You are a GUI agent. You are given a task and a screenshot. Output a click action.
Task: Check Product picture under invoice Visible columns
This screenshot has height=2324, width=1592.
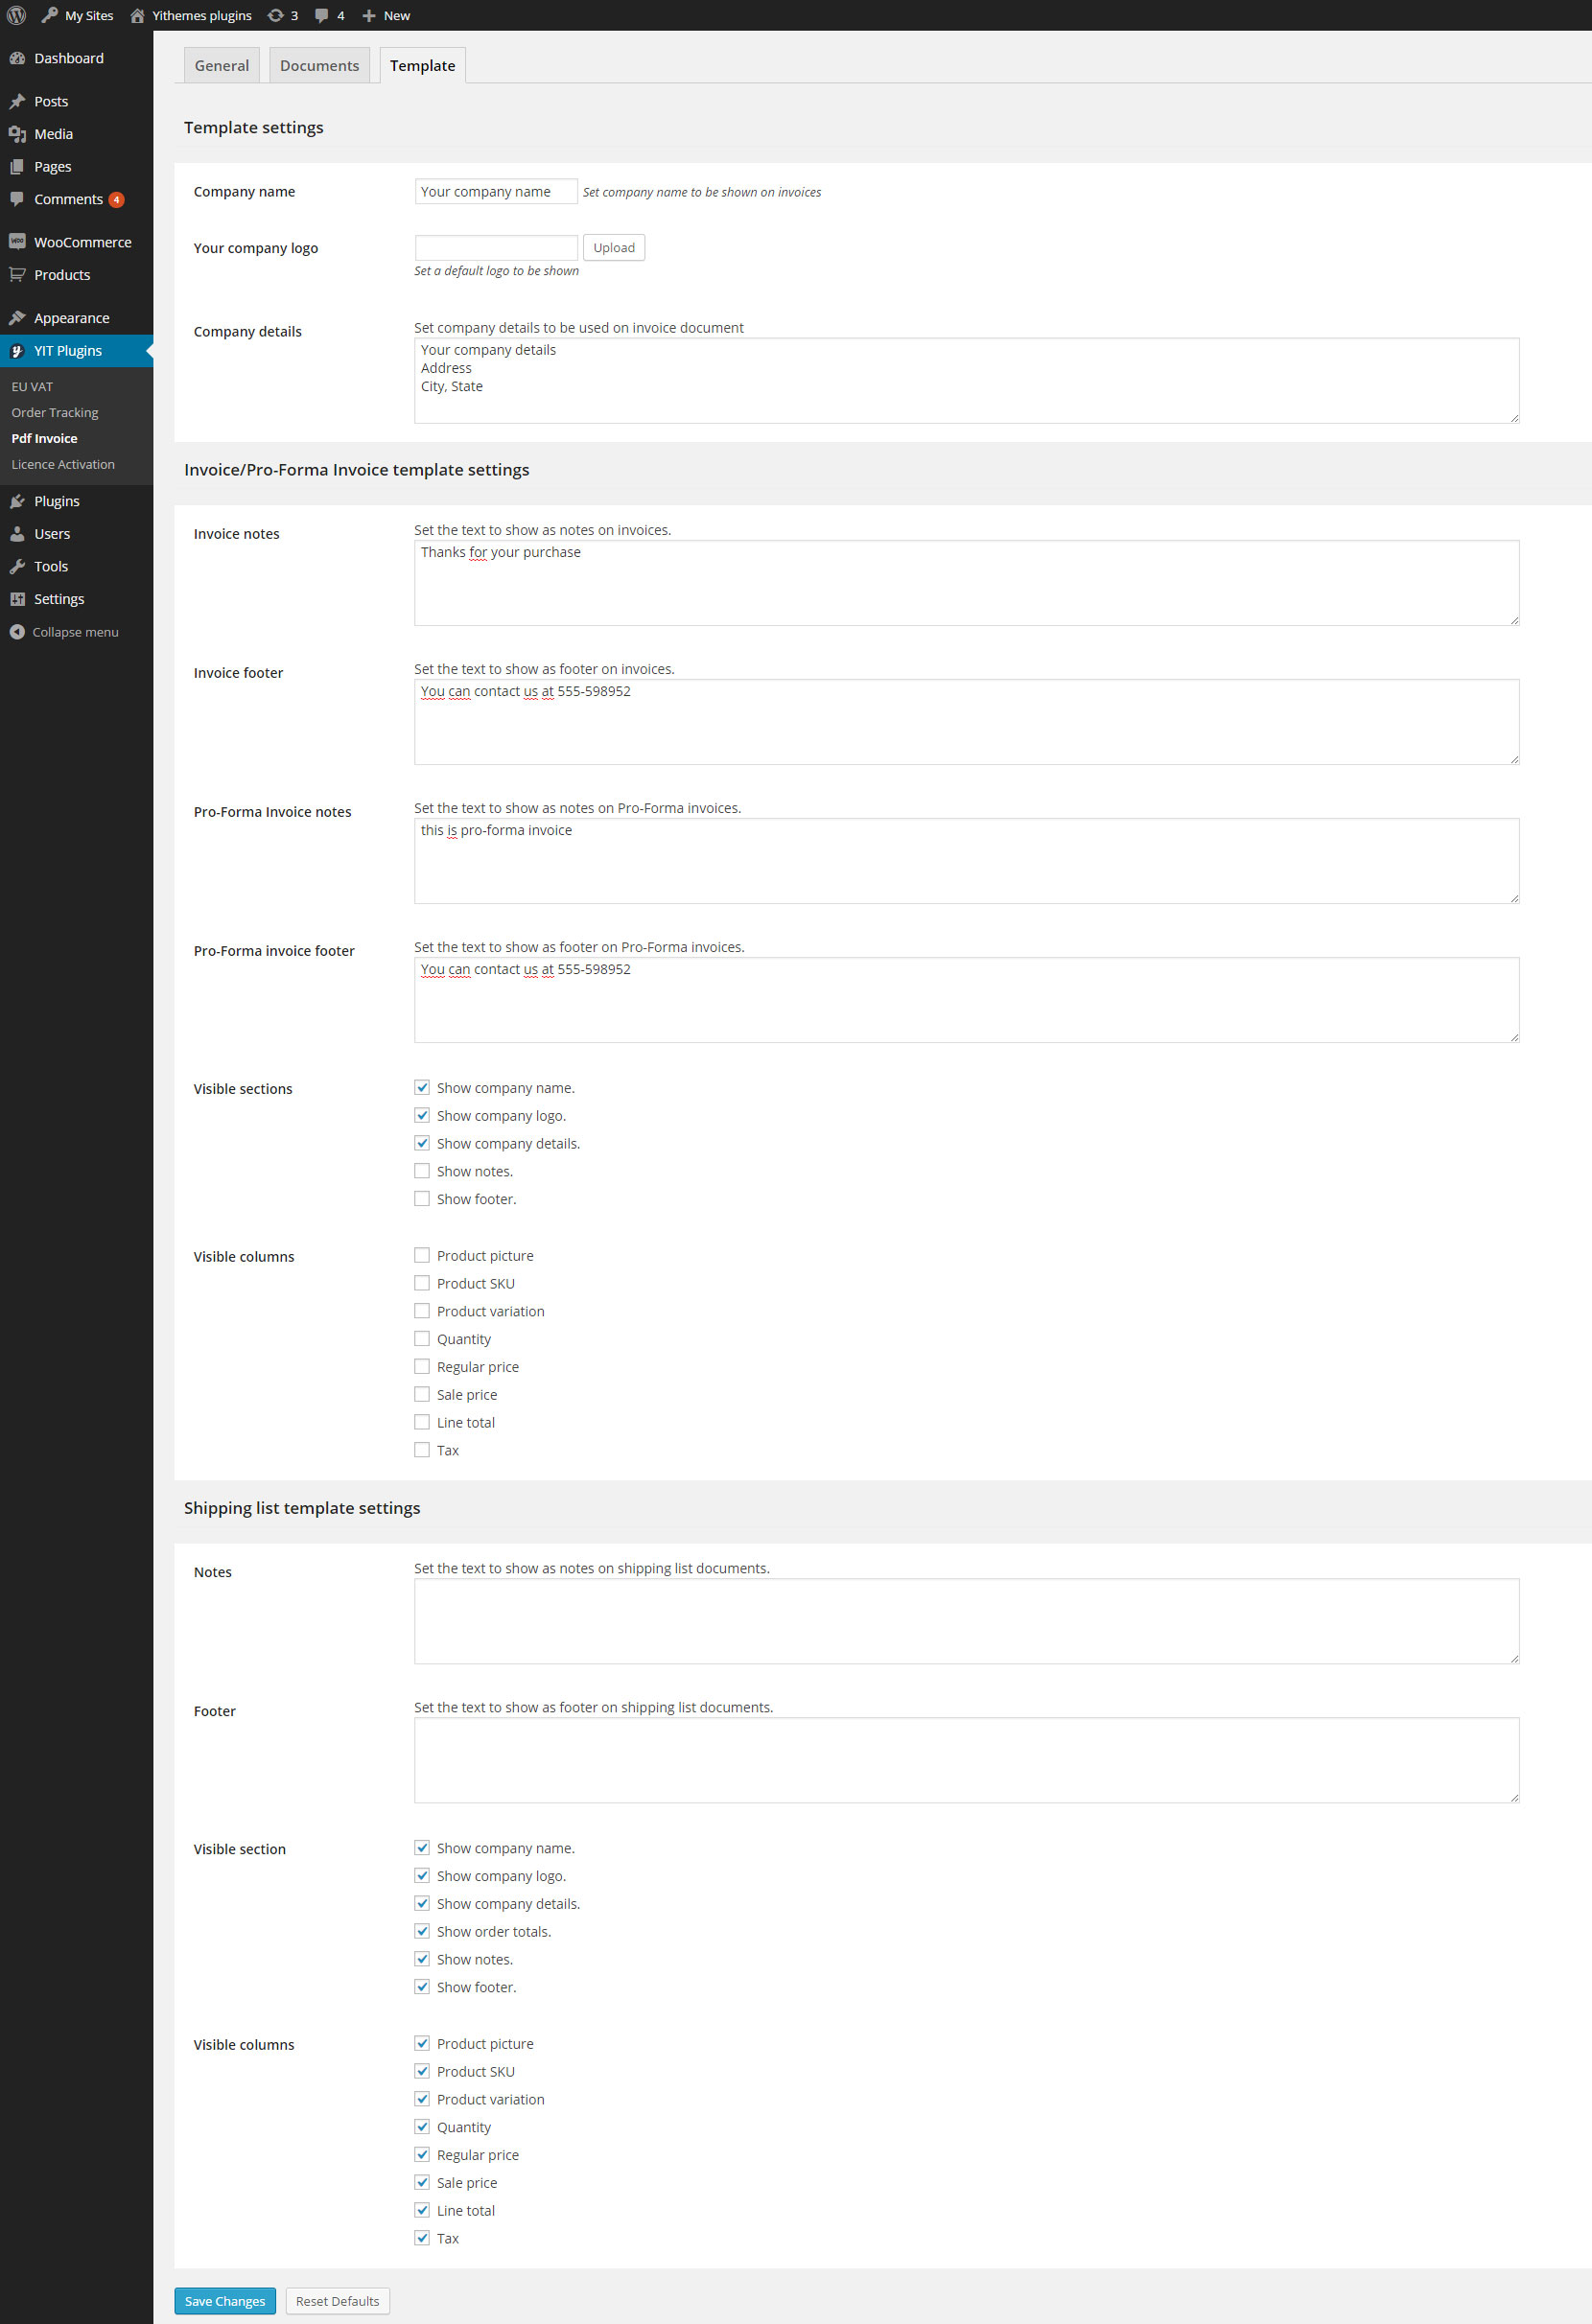pos(422,1254)
